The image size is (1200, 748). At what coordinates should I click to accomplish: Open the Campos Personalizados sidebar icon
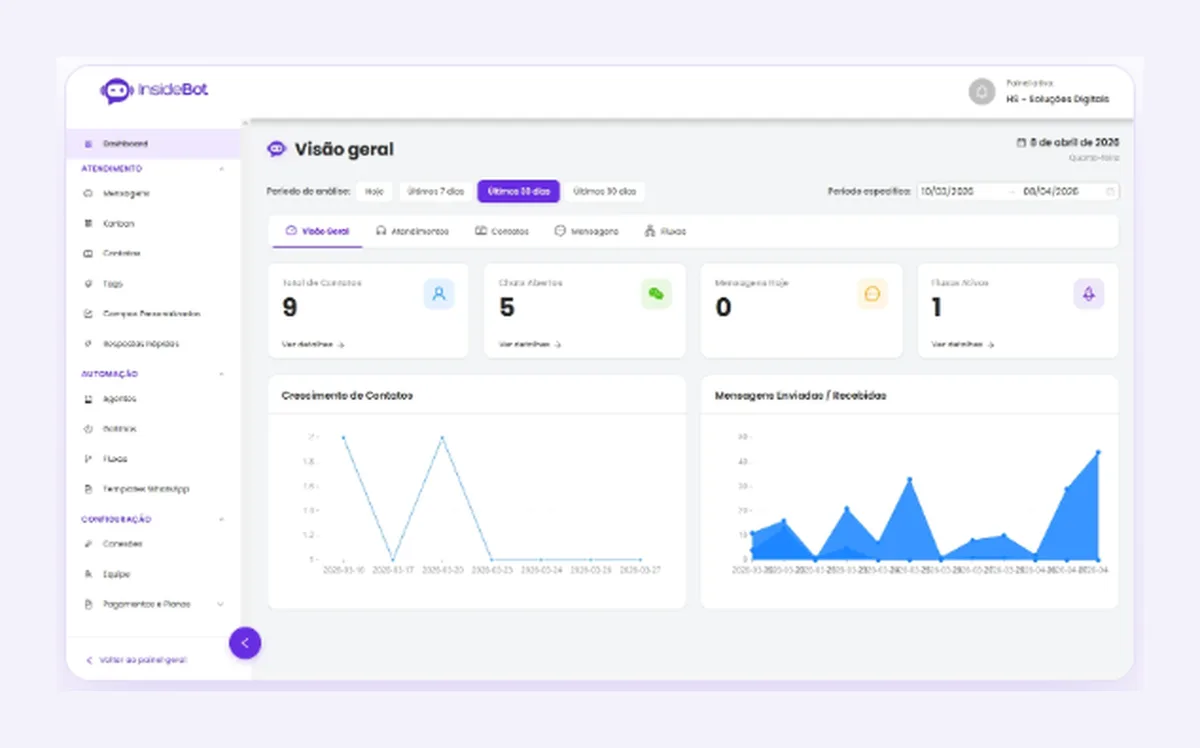(88, 314)
